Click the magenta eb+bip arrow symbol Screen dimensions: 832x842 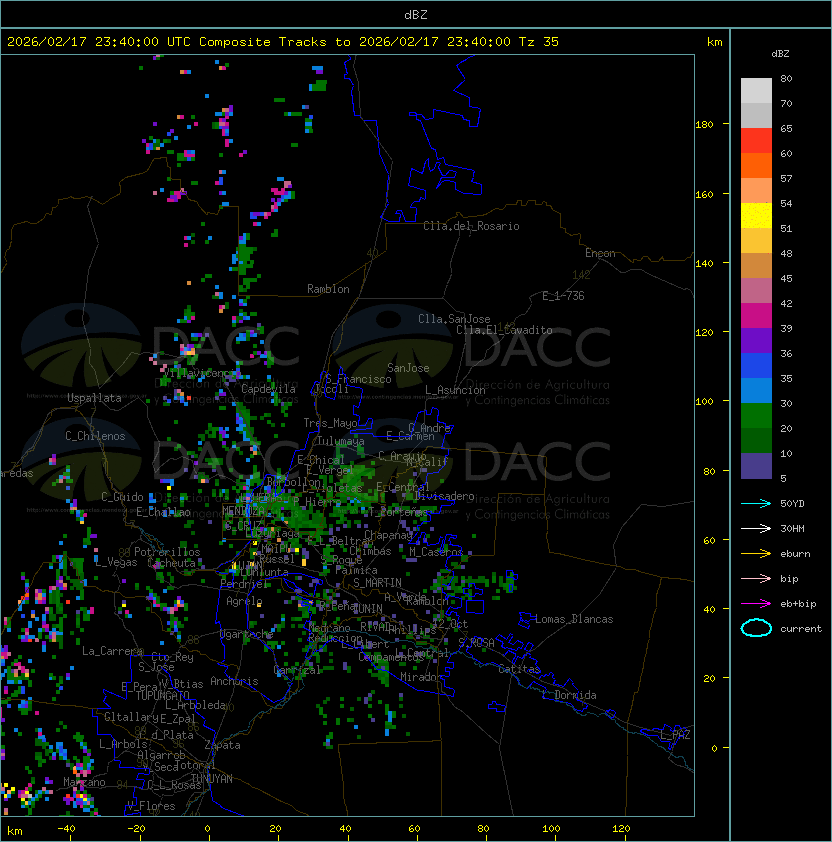(756, 604)
